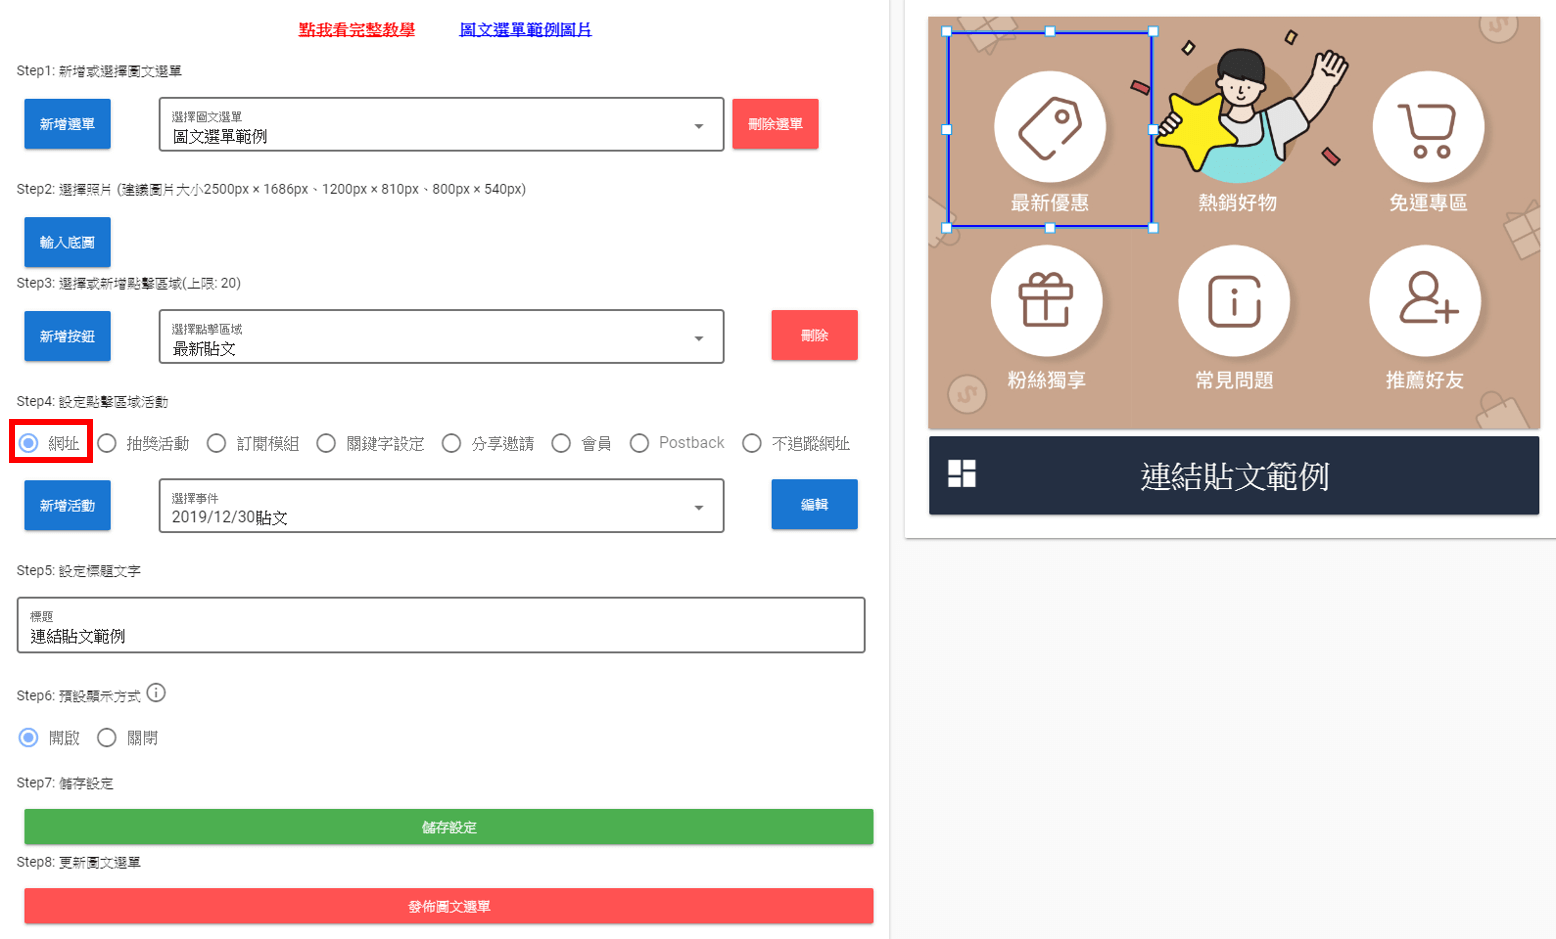Open the 圖文選單範例圖片 link
This screenshot has height=939, width=1556.
pyautogui.click(x=525, y=30)
